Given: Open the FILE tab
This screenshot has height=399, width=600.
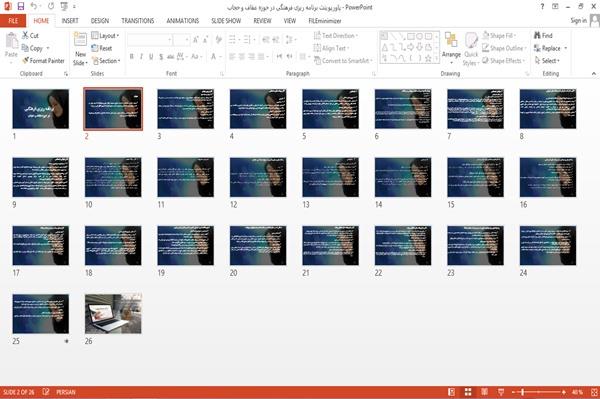Looking at the screenshot, I should 13,21.
